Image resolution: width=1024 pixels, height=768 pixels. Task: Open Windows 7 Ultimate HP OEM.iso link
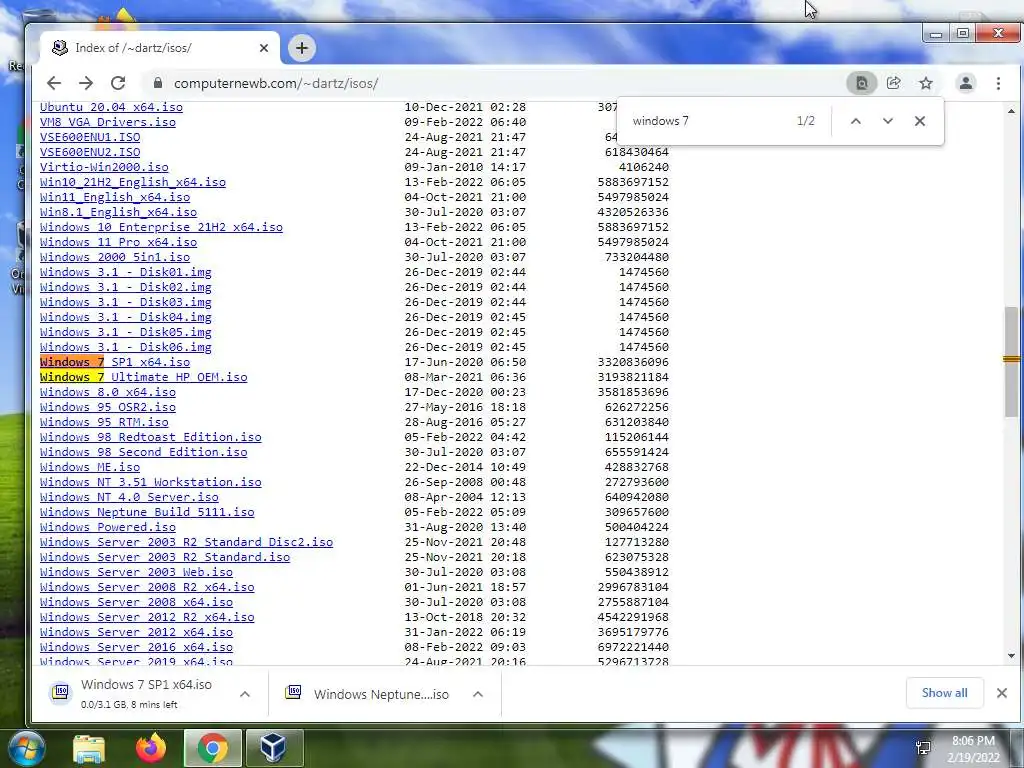(144, 377)
